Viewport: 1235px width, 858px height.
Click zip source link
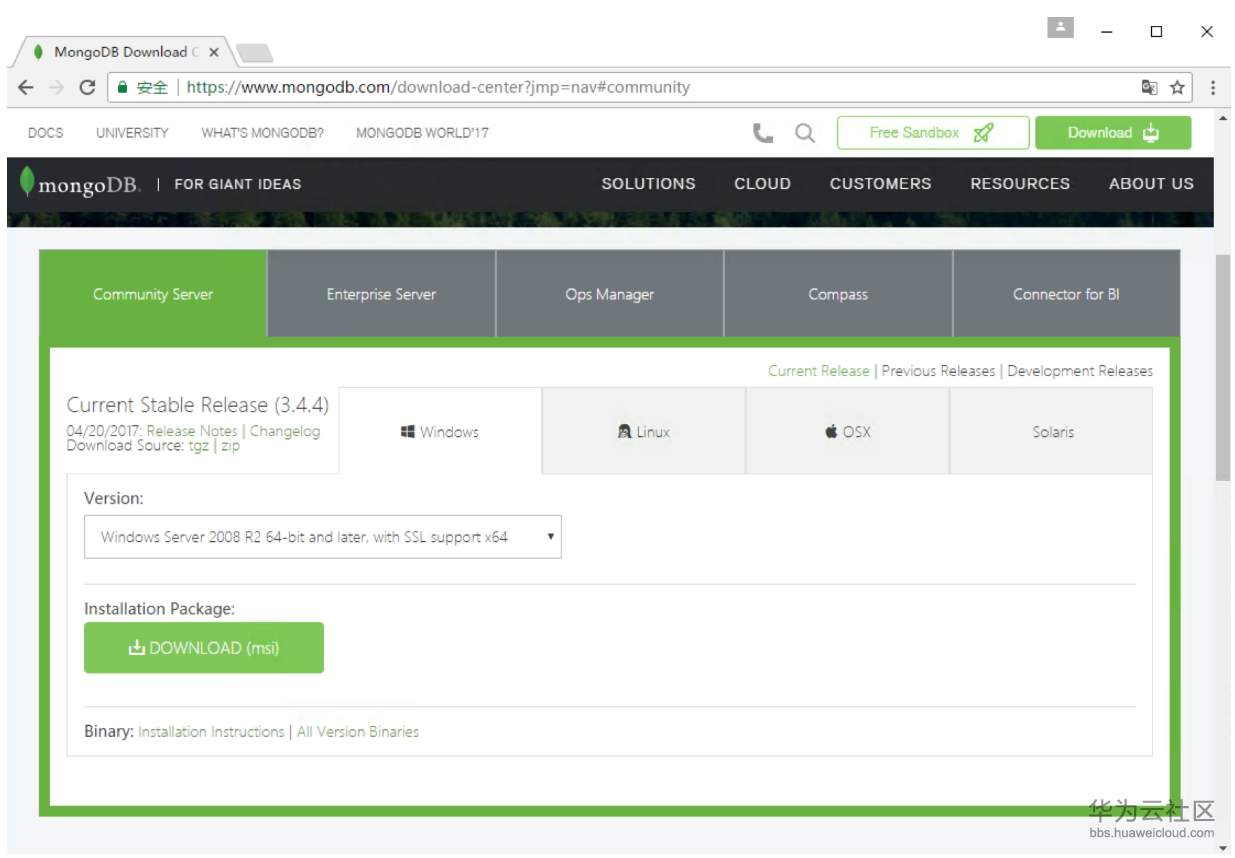pyautogui.click(x=230, y=446)
